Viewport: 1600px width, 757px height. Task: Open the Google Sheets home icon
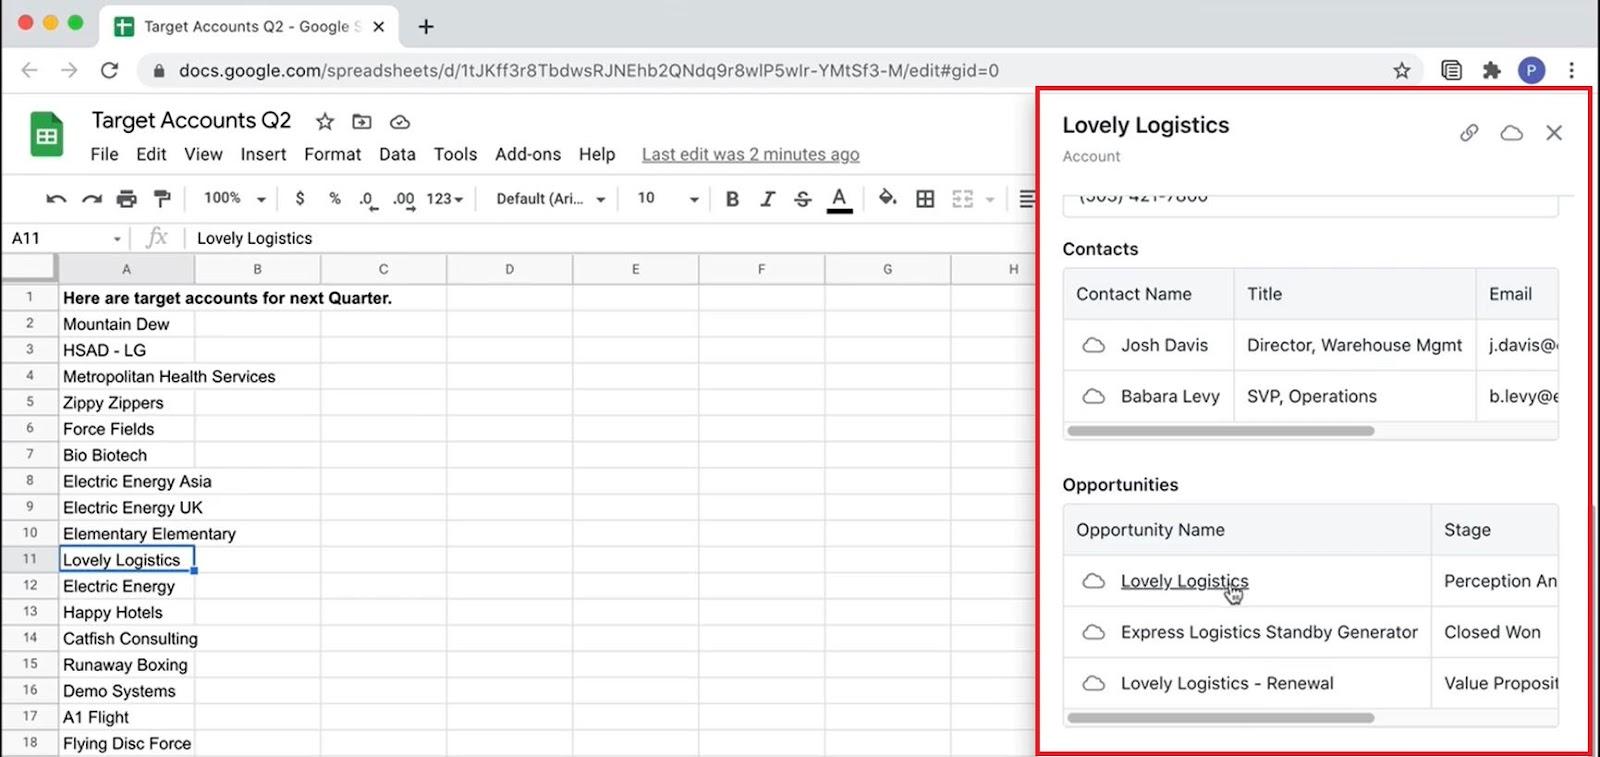click(46, 136)
